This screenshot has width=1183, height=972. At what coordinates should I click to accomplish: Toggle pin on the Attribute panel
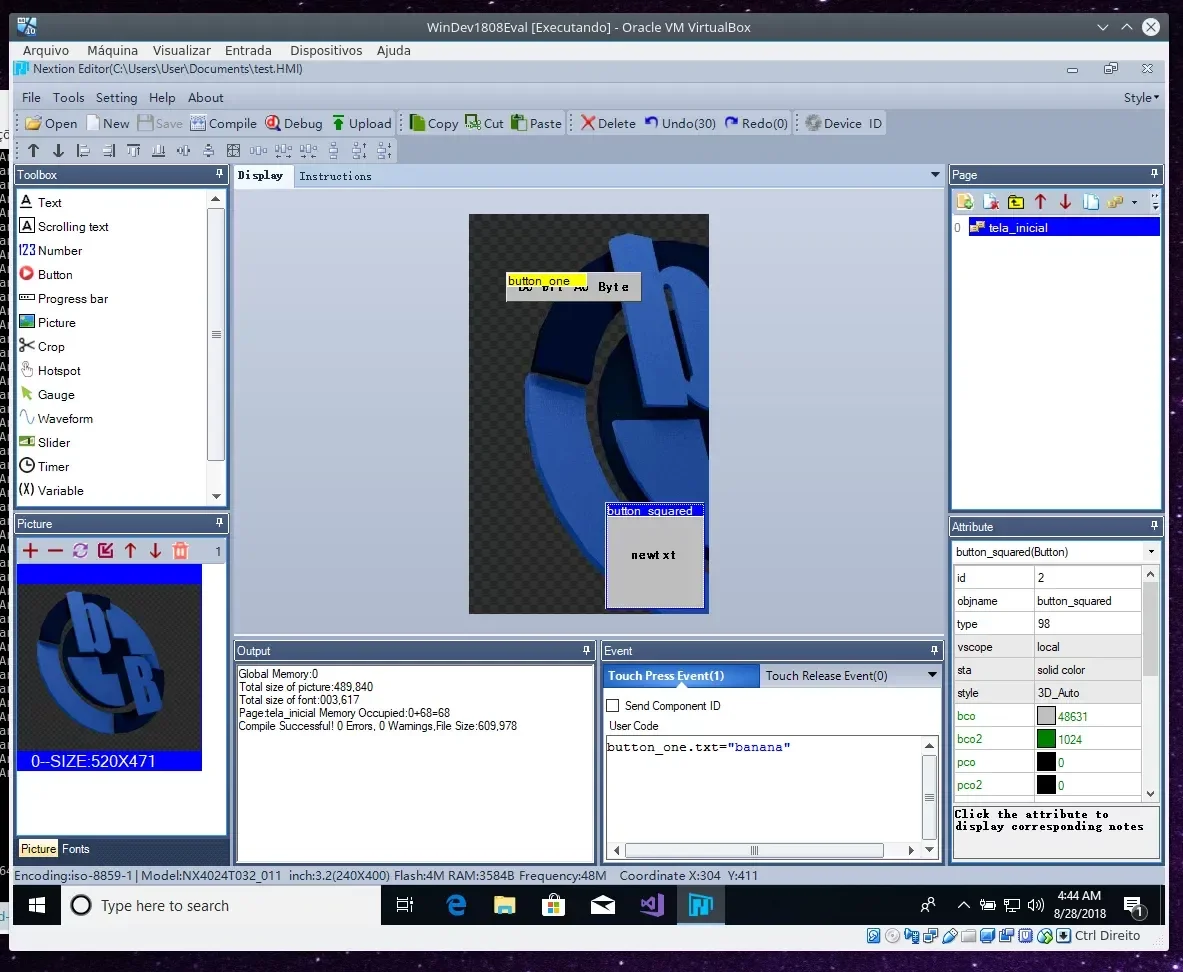click(x=1154, y=526)
